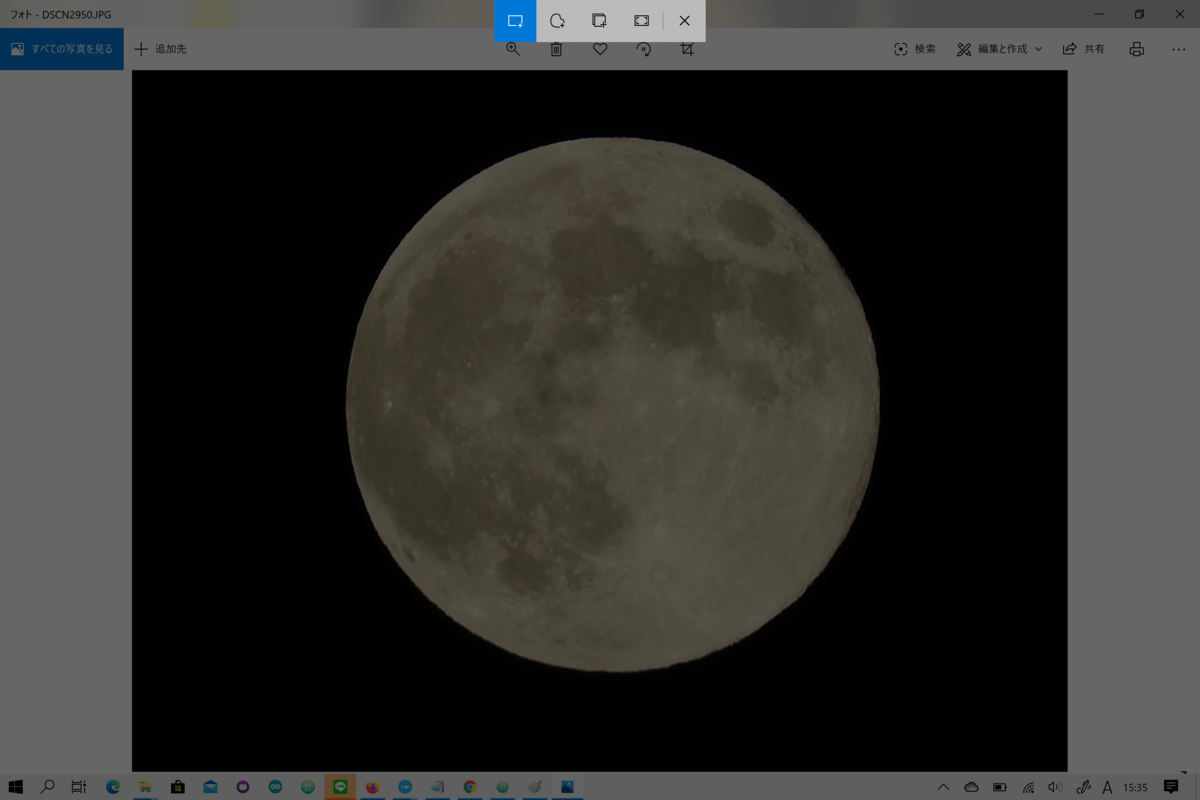Crop the moon image
The image size is (1200, 800).
click(x=687, y=48)
